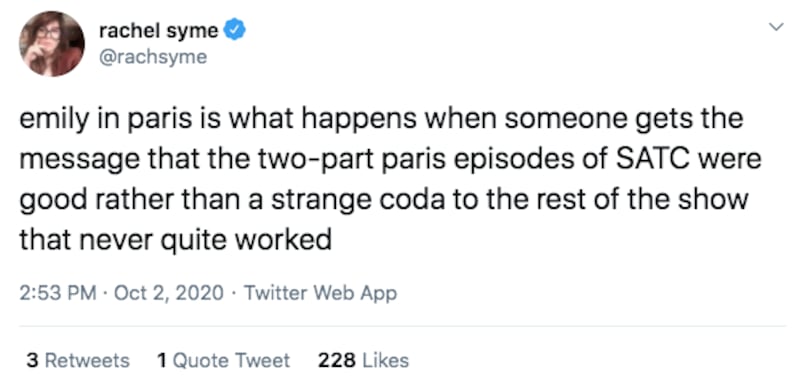View the 3 Retweets list
800x389 pixels.
[78, 360]
